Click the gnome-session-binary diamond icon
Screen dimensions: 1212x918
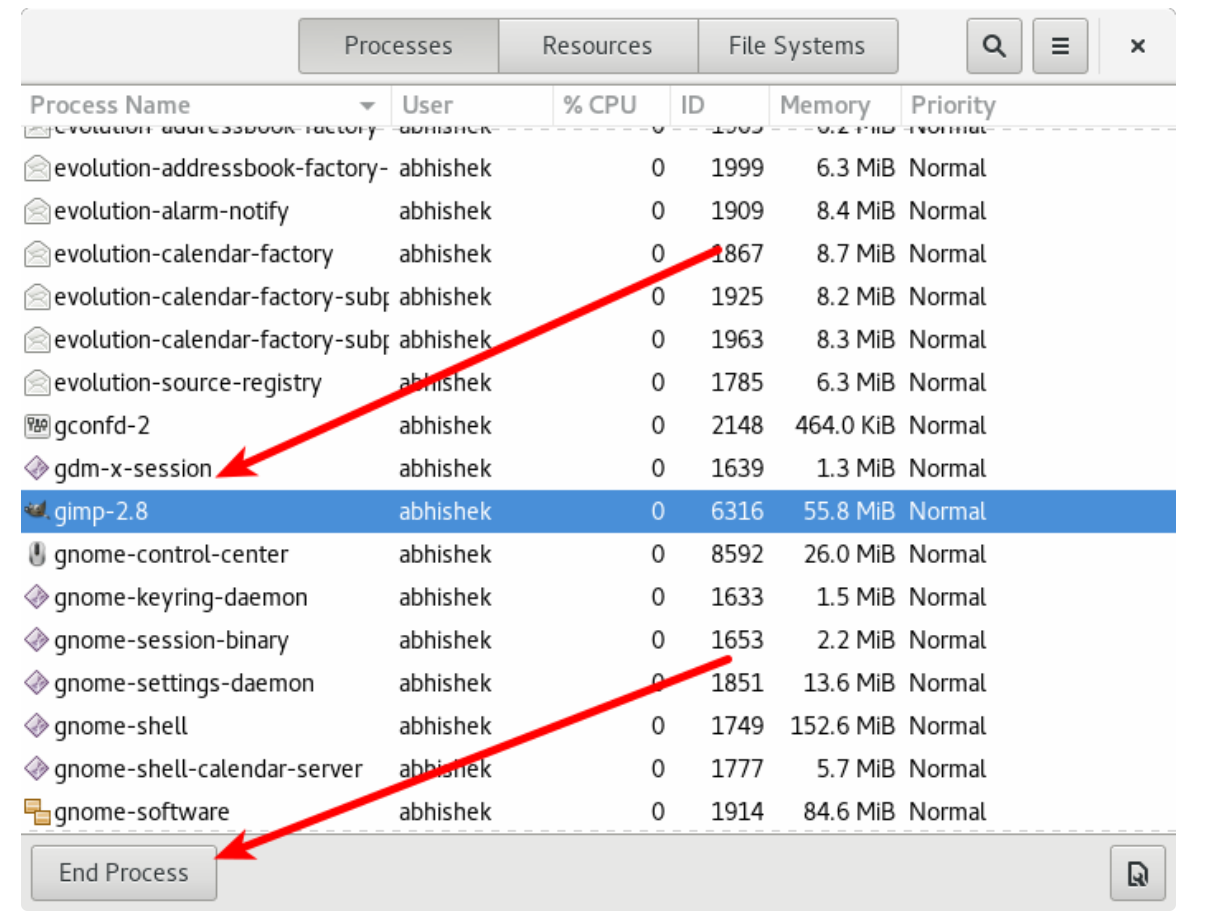pos(36,641)
